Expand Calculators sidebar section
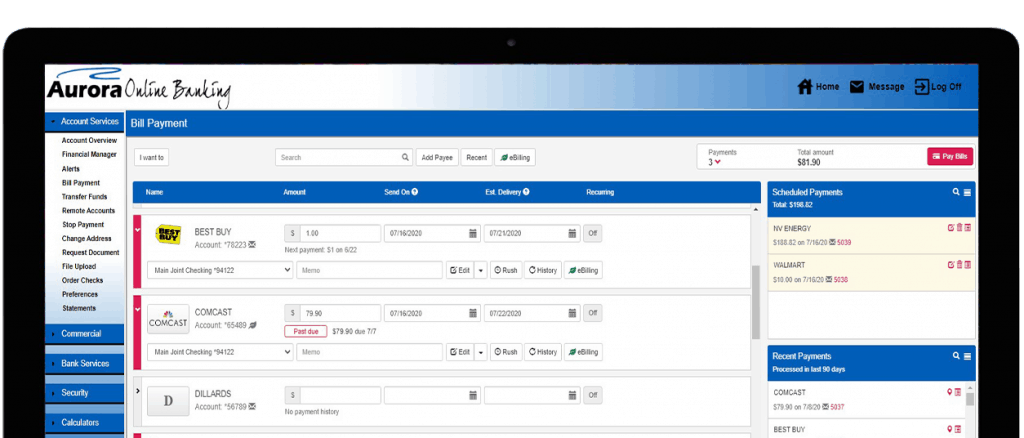Screen dimensions: 1024x438 [84, 422]
